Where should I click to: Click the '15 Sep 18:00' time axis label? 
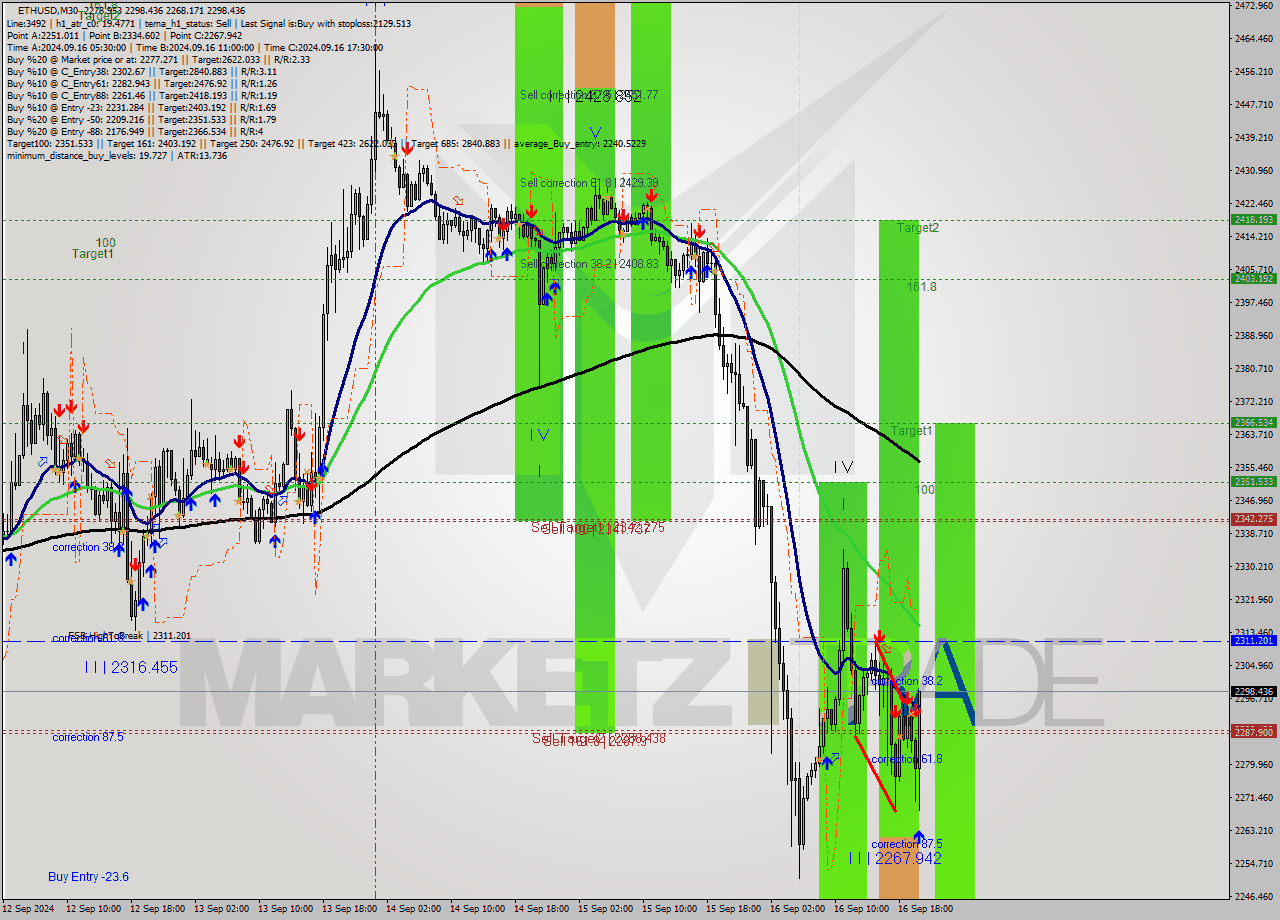pyautogui.click(x=734, y=910)
